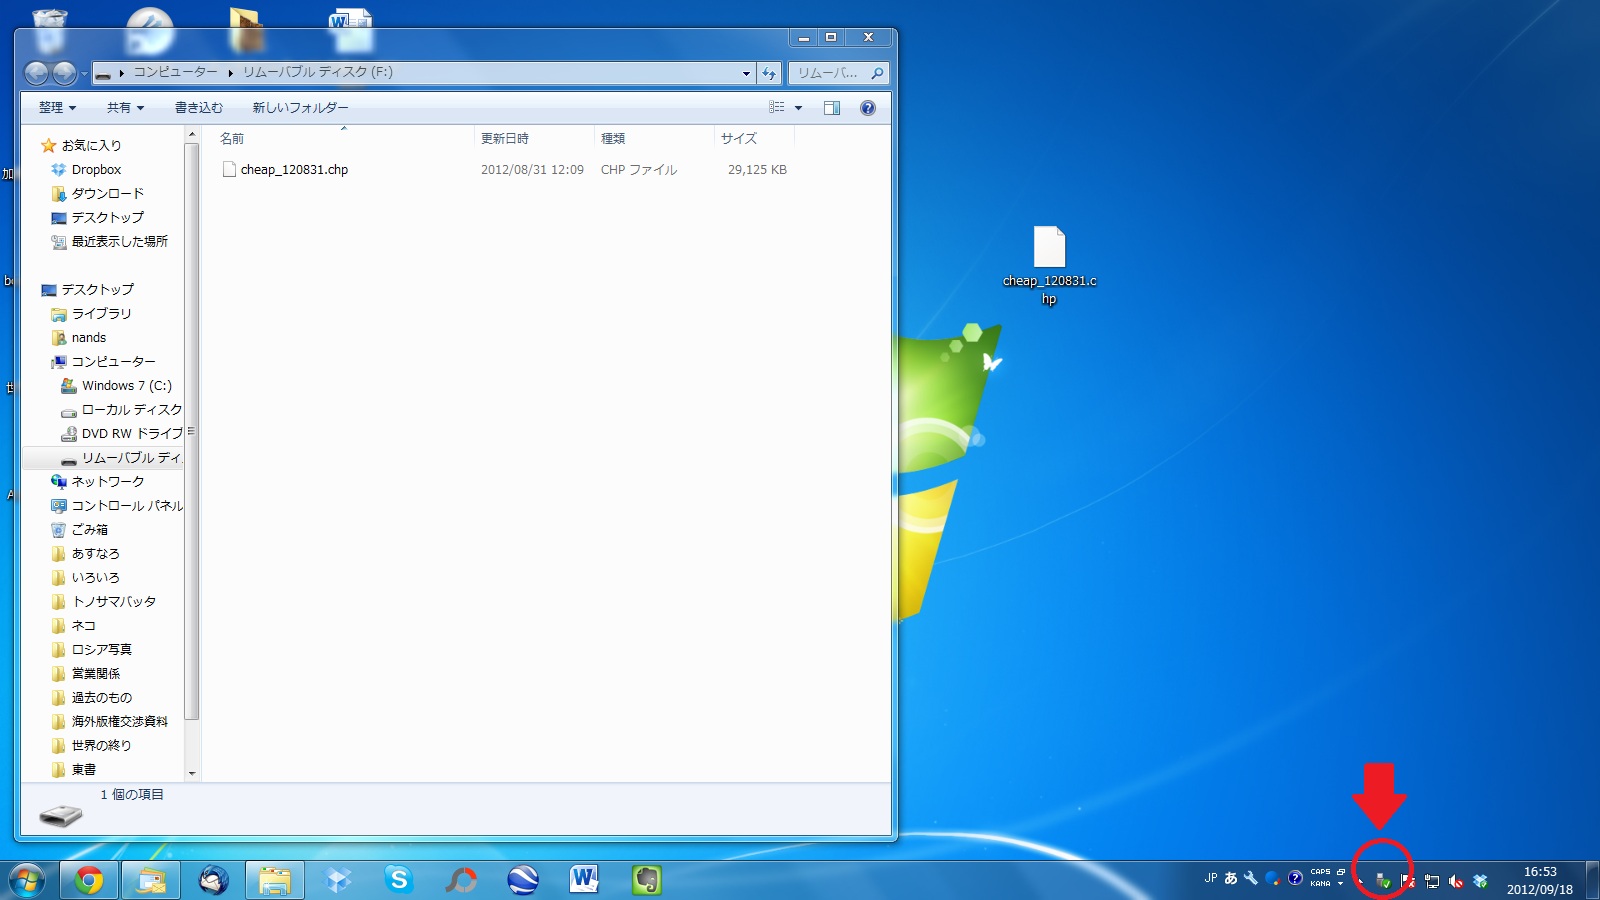Launch Dropbox from the taskbar

click(338, 880)
